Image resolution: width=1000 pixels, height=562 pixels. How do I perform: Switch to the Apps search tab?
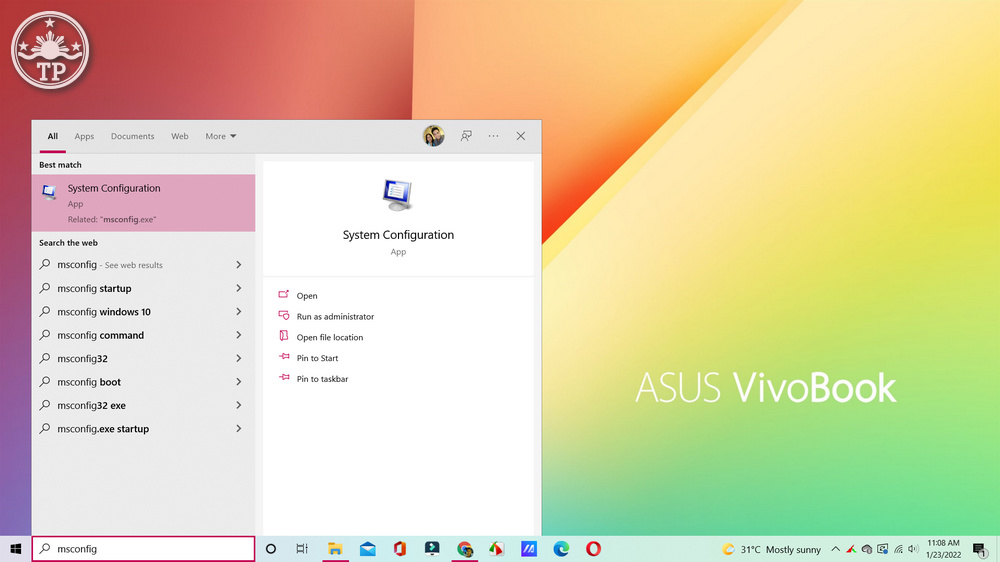point(84,136)
